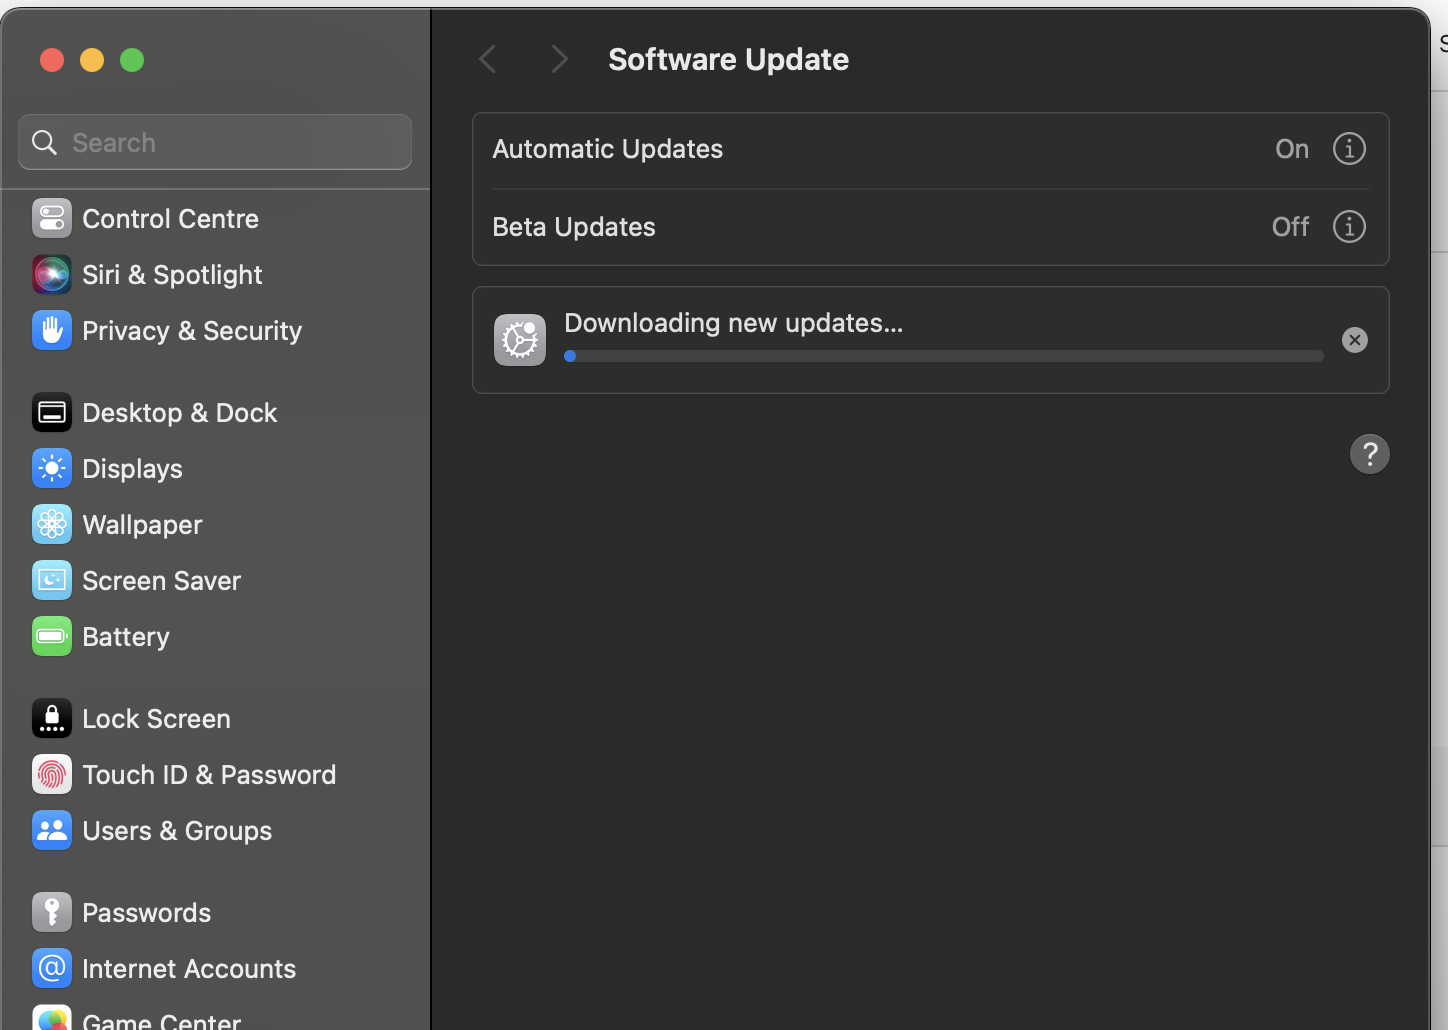Go forward using the right chevron
This screenshot has width=1448, height=1030.
[x=559, y=59]
